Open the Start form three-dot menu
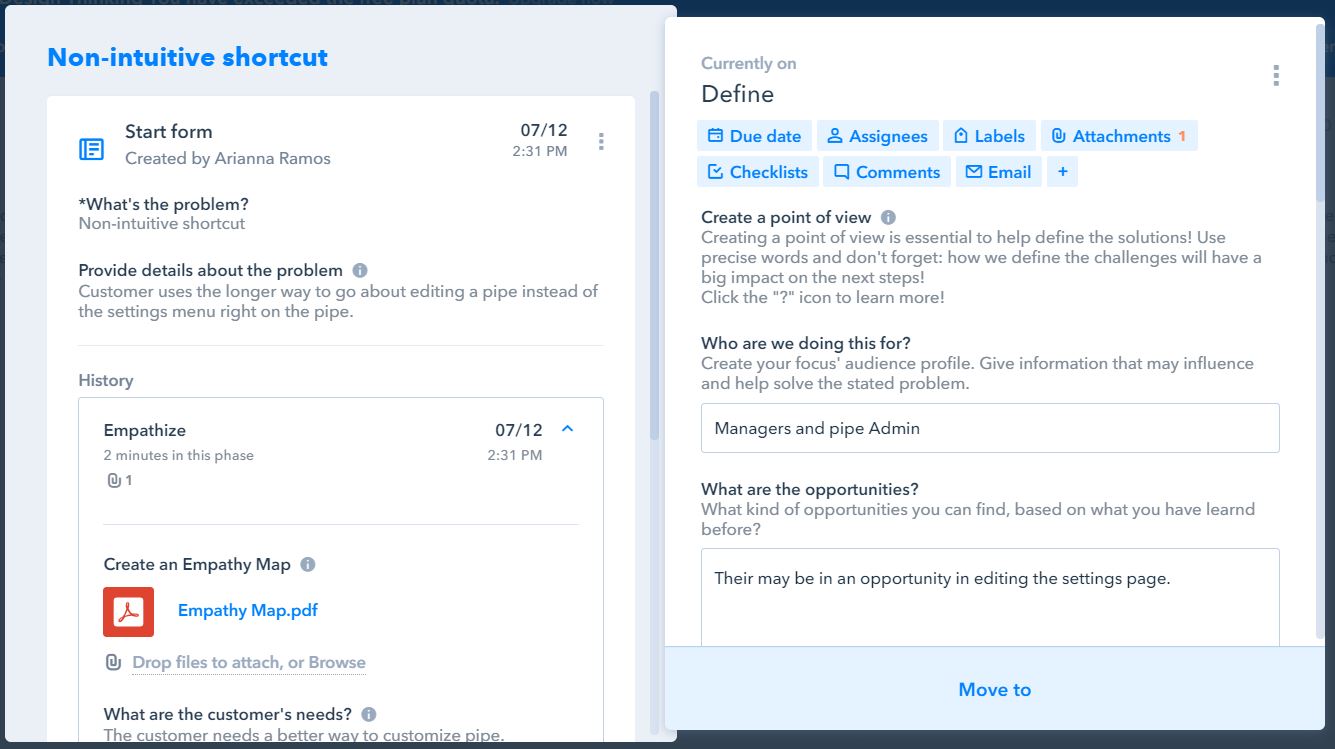The width and height of the screenshot is (1335, 749). tap(601, 141)
